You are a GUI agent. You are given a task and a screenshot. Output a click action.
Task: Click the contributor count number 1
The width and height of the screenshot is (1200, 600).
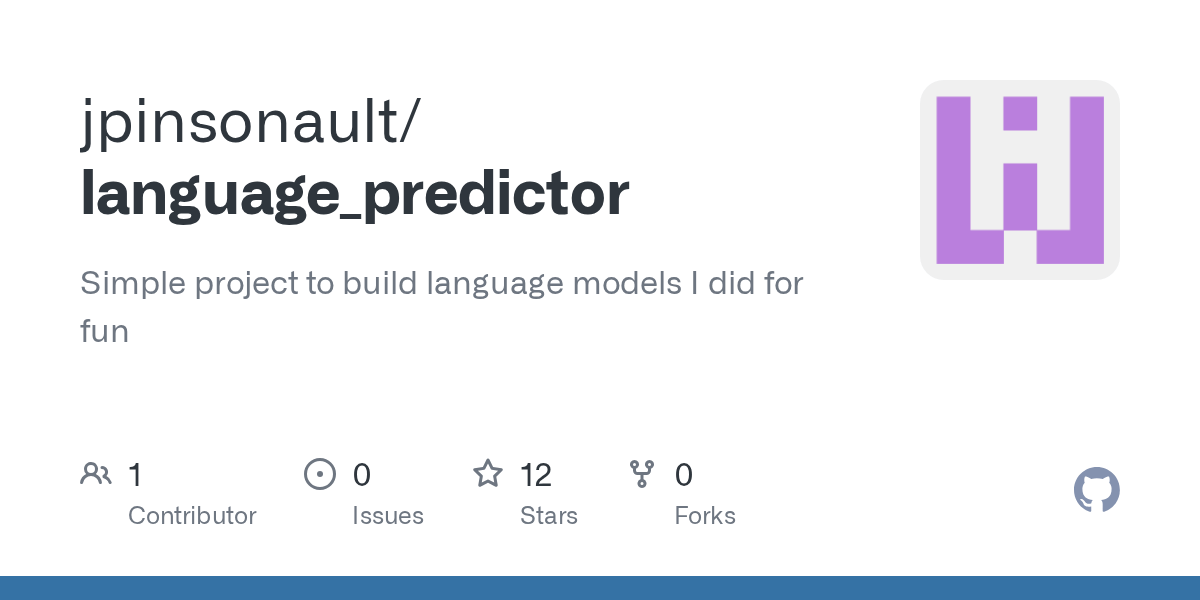tap(135, 474)
